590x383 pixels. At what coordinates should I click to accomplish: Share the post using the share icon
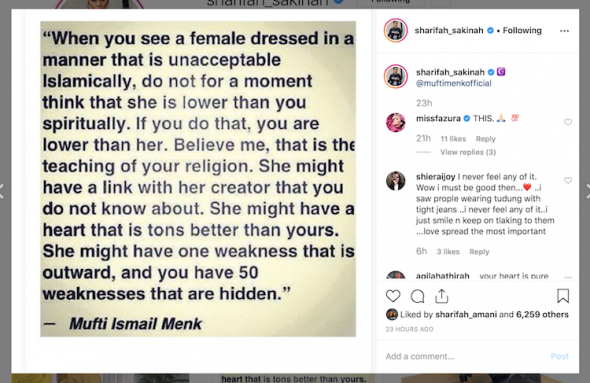[442, 296]
